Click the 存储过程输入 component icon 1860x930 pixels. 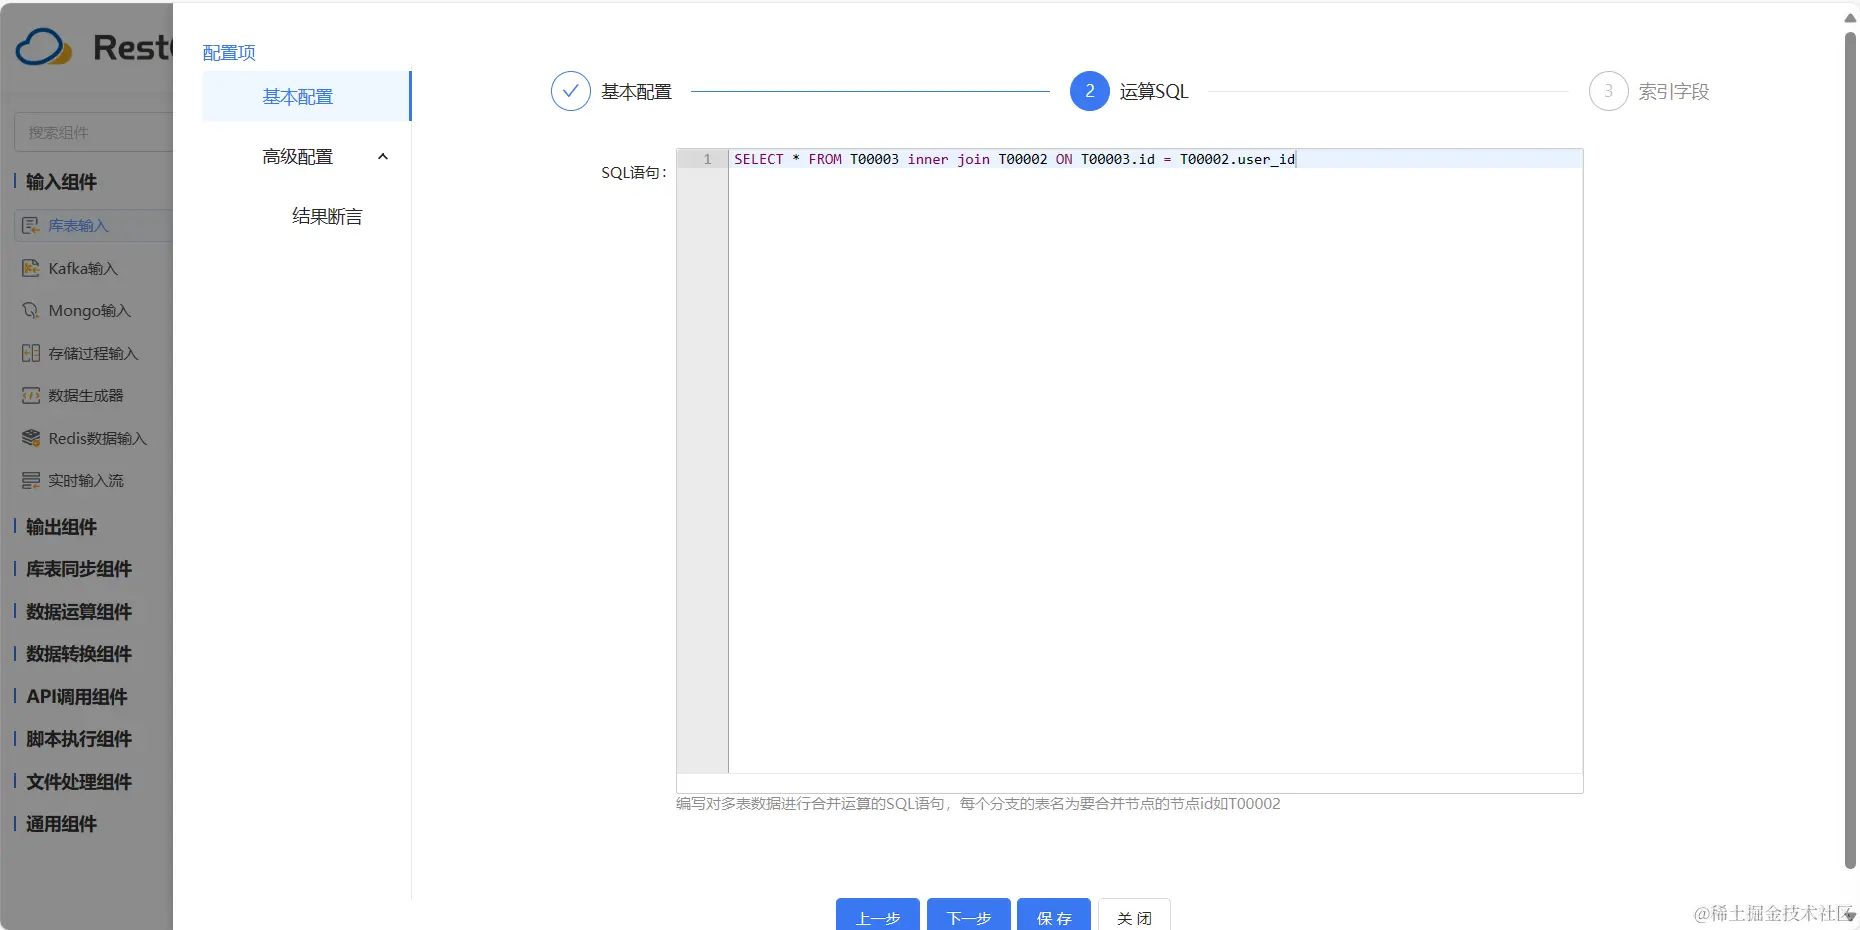point(31,353)
